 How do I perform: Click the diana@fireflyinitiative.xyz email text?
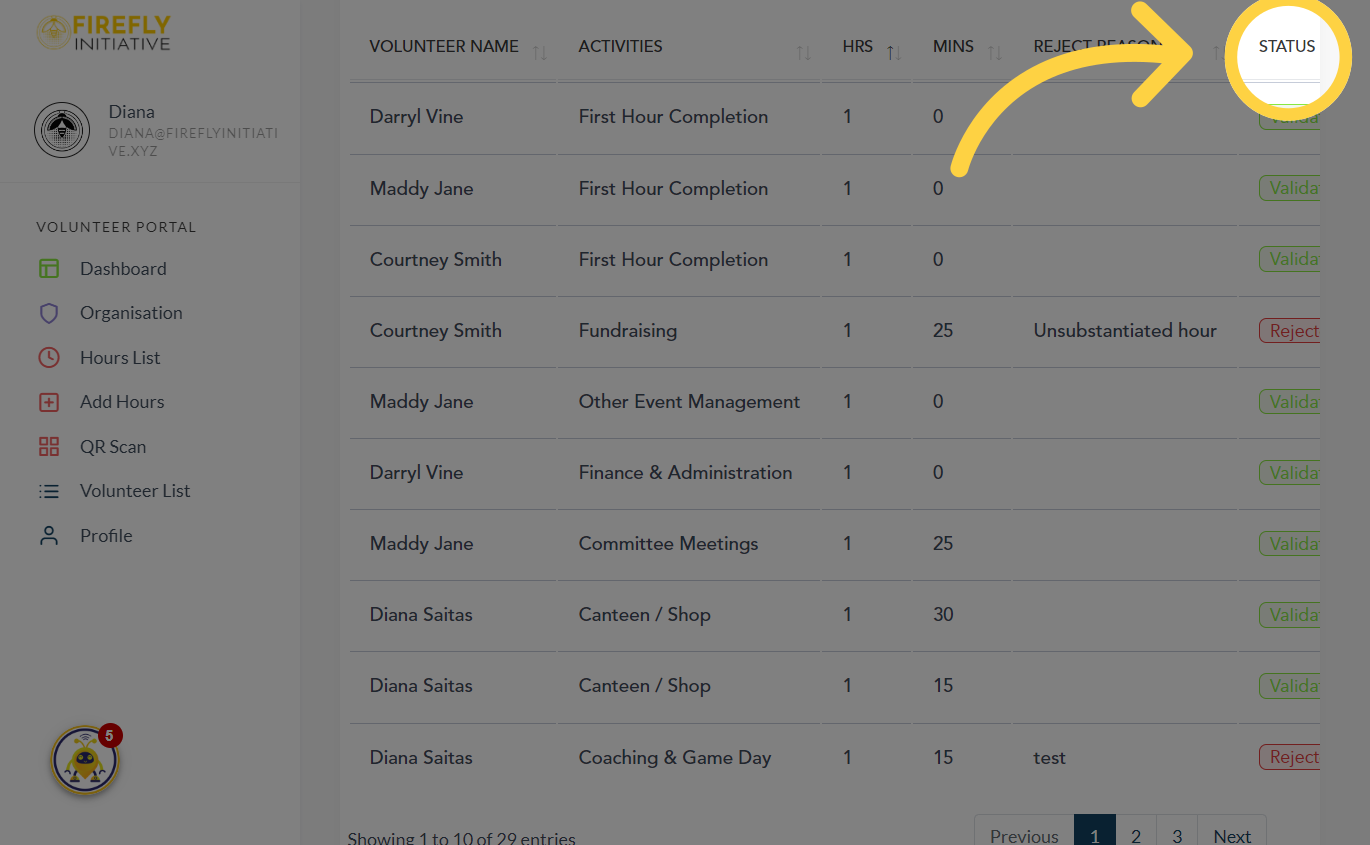[x=193, y=142]
